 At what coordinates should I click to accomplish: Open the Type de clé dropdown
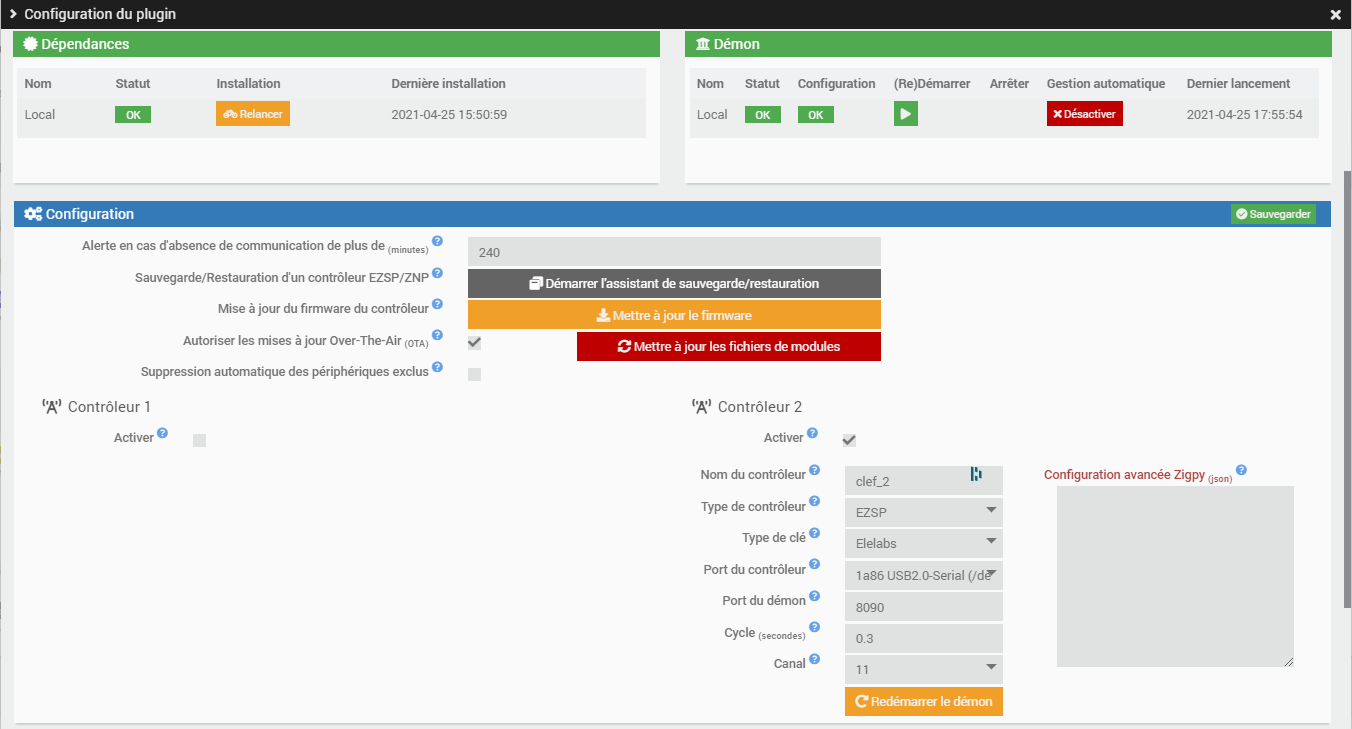[x=924, y=543]
